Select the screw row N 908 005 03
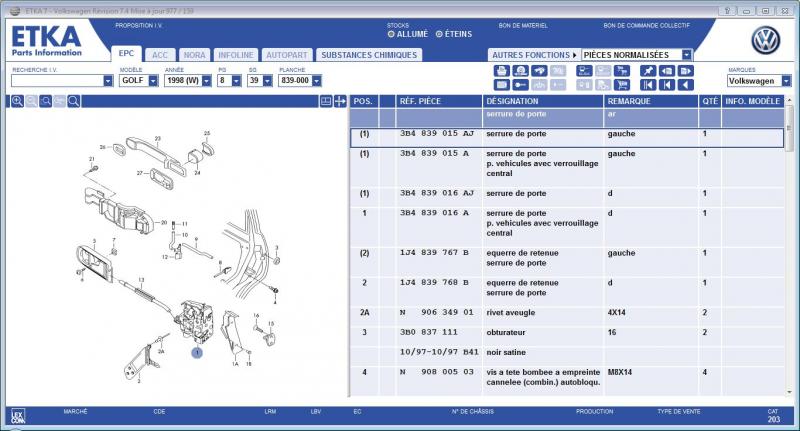This screenshot has width=800, height=431. [x=566, y=381]
